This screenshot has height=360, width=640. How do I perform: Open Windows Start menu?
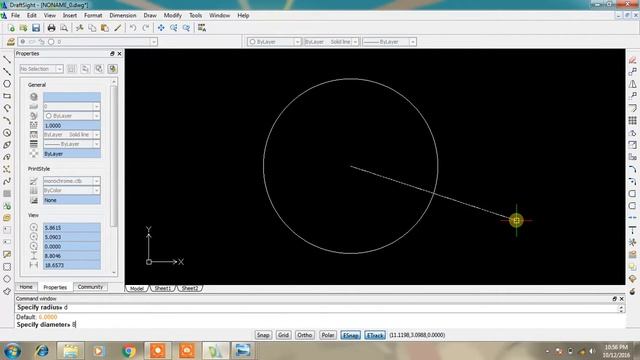(x=12, y=351)
